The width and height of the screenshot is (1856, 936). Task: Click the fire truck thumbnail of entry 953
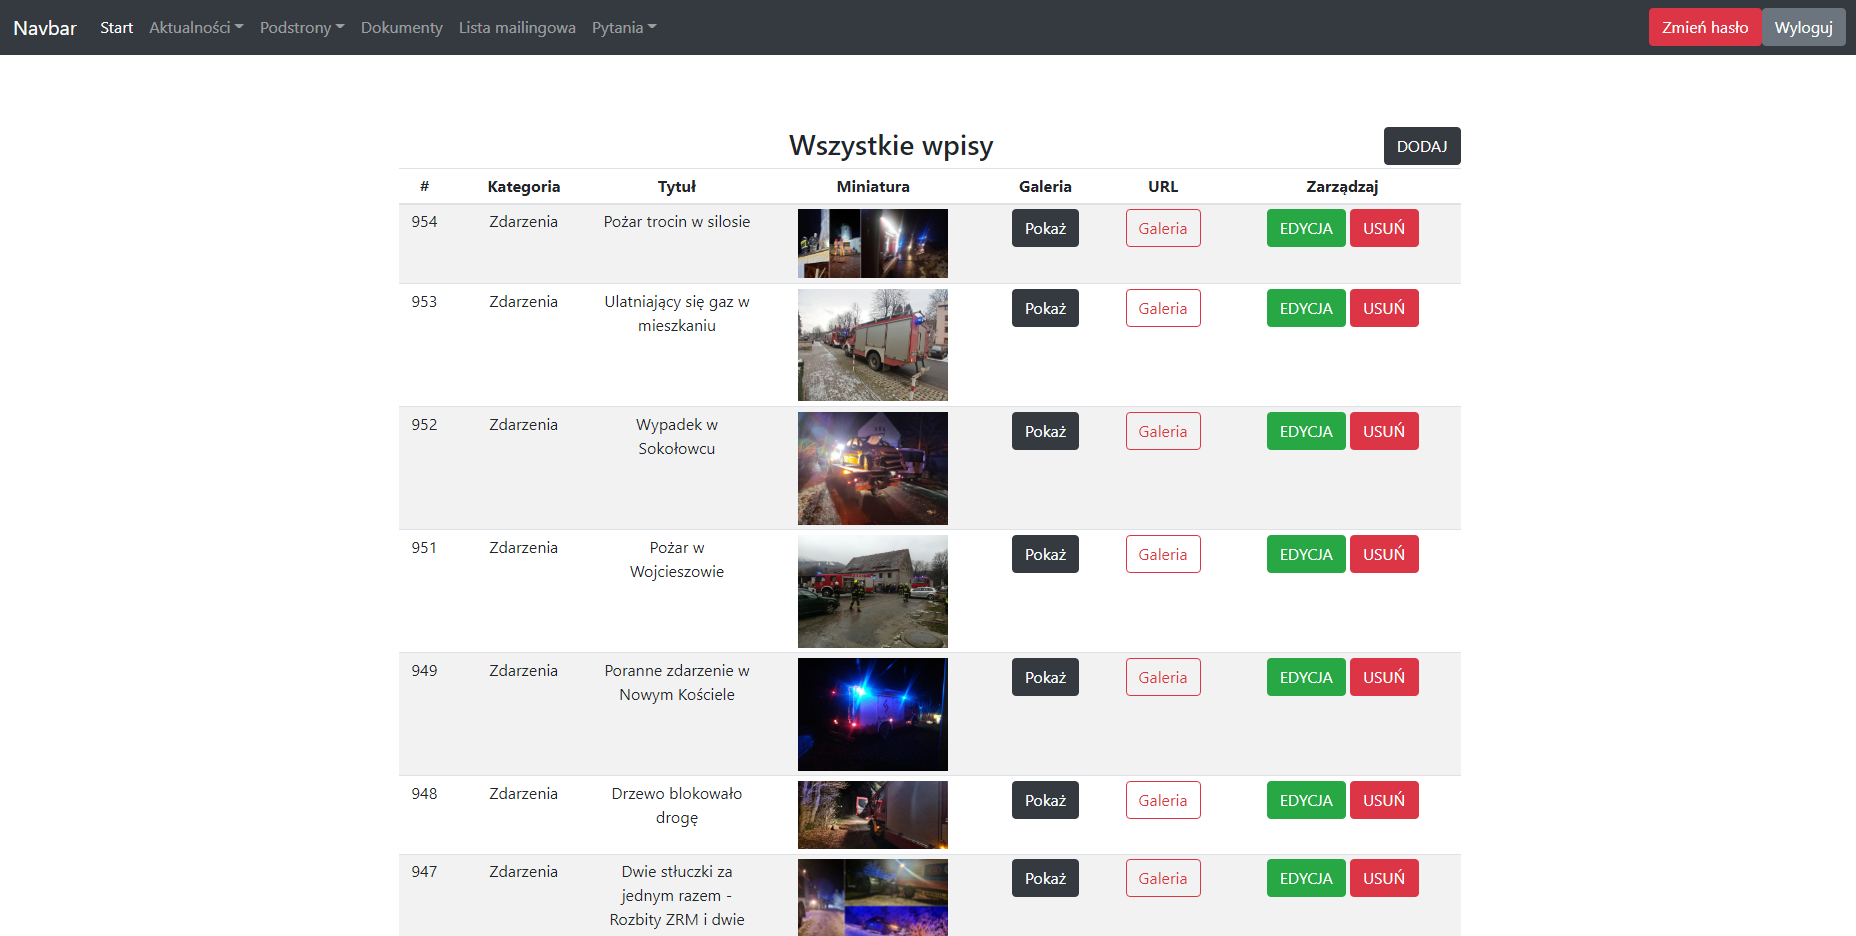tap(873, 345)
